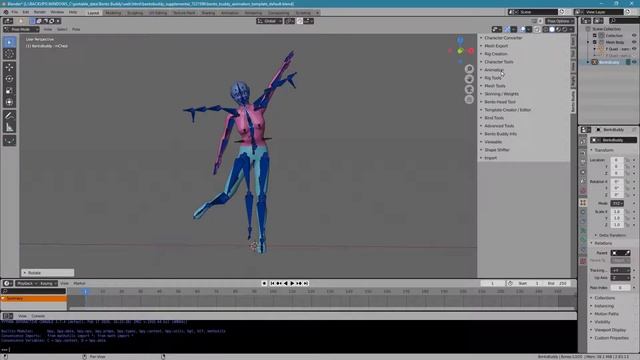Screen dimensions: 640x360
Task: Enable solid viewport shading mode
Action: coord(552,29)
